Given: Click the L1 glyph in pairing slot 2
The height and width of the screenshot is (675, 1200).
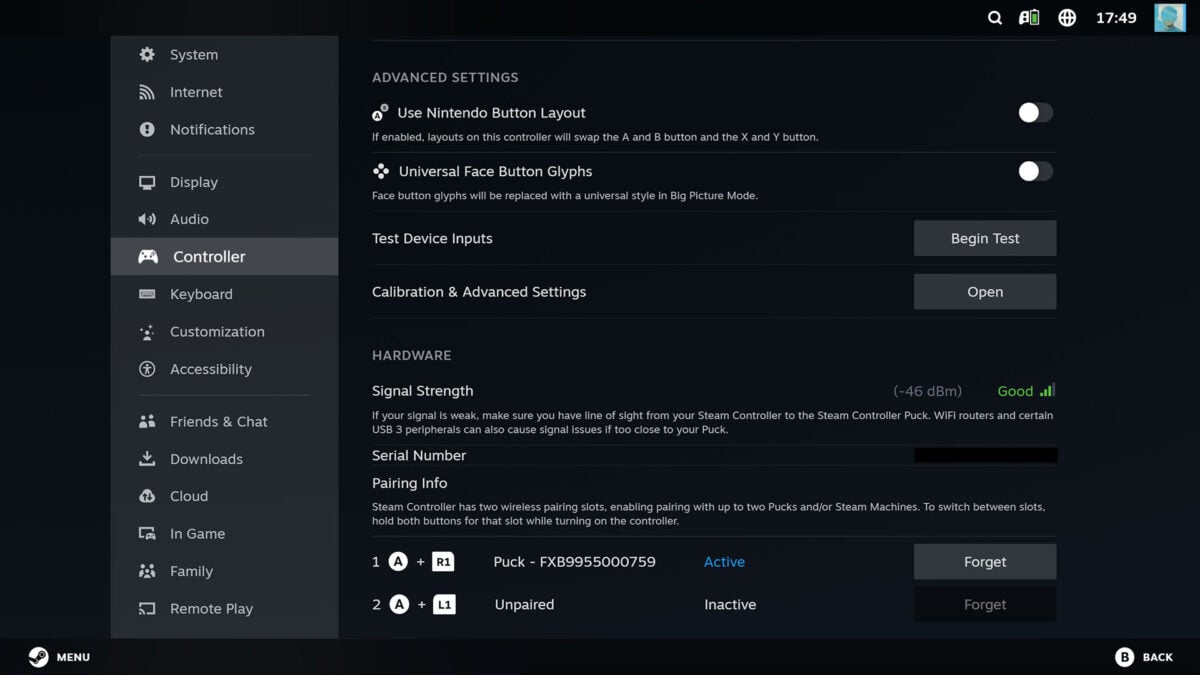Looking at the screenshot, I should click(444, 605).
